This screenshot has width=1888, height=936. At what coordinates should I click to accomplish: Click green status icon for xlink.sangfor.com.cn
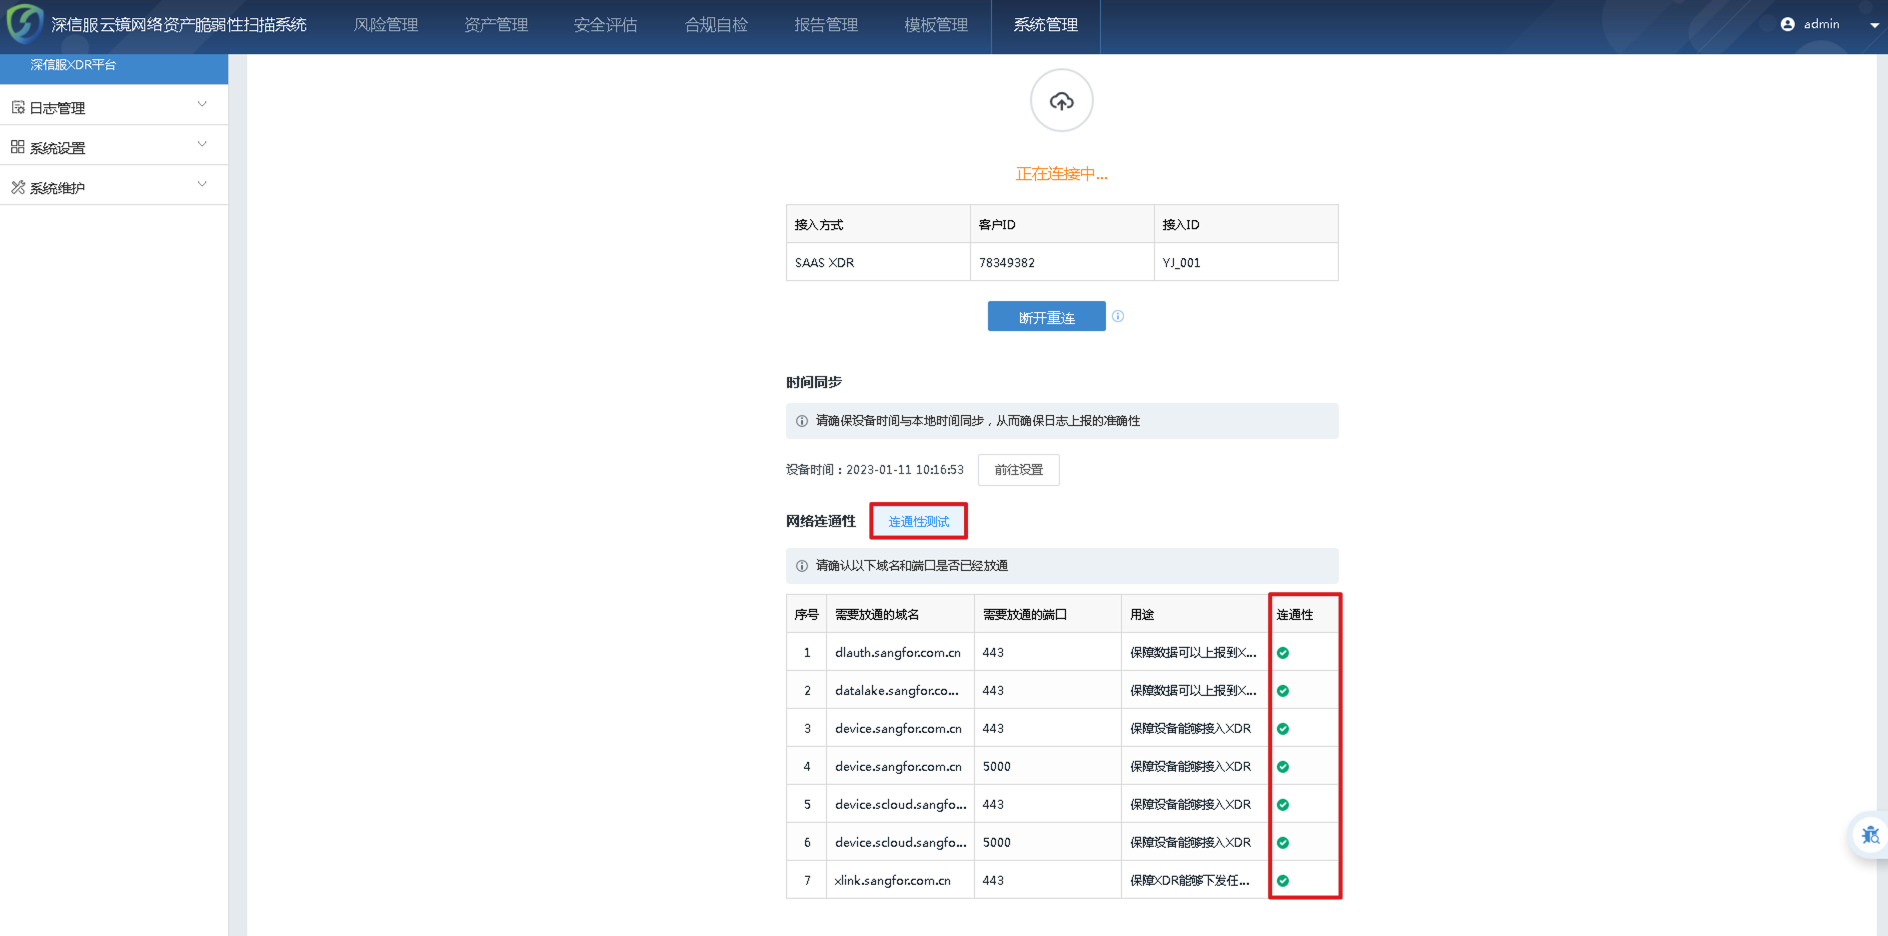(1283, 881)
